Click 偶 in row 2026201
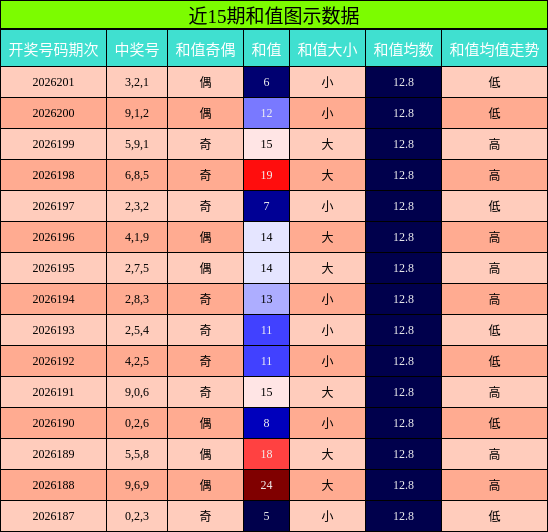Screen dimensions: 548x532 (x=206, y=82)
